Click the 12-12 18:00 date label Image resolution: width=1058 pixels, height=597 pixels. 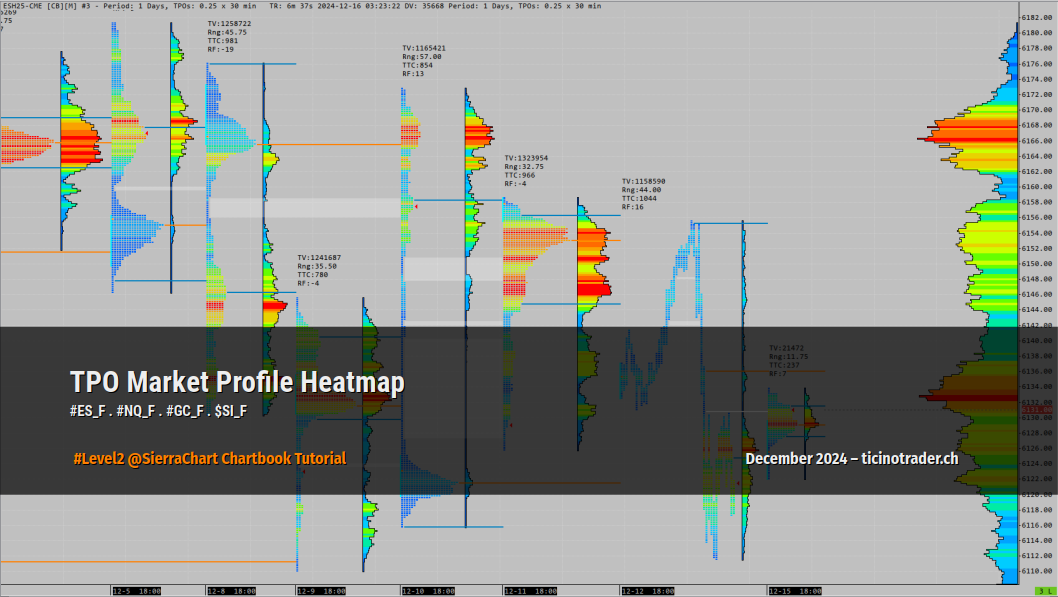[x=647, y=591]
